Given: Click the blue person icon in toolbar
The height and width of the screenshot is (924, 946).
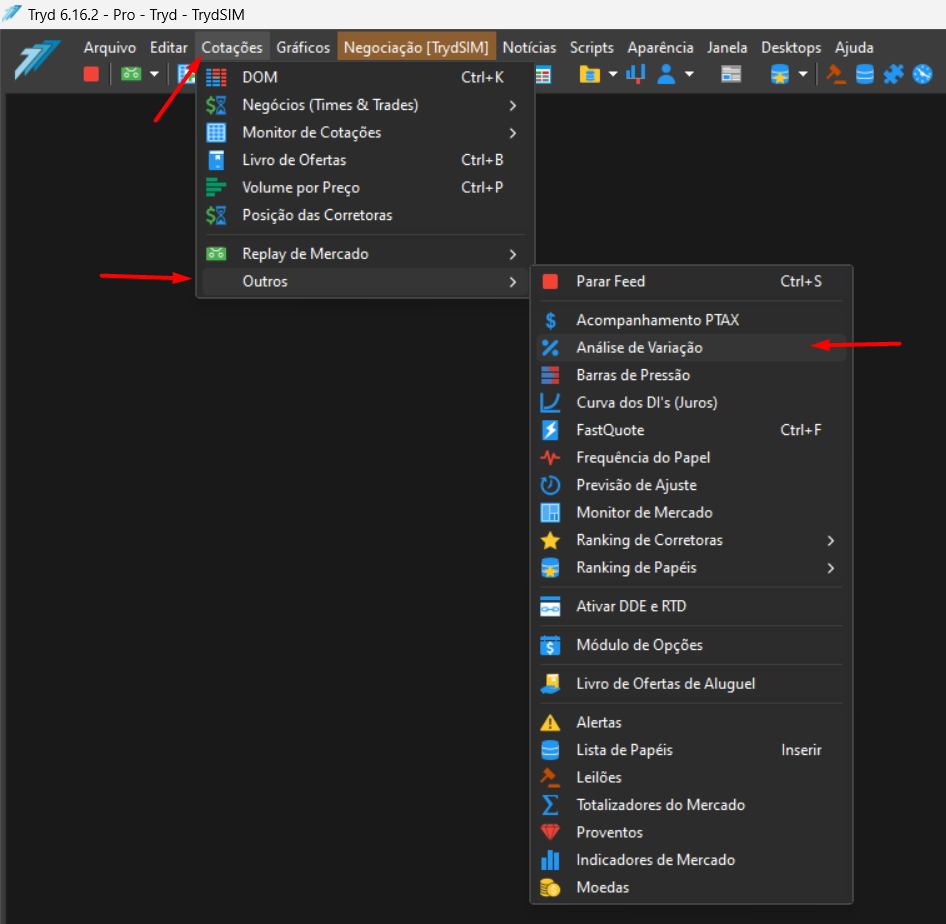Looking at the screenshot, I should pyautogui.click(x=666, y=74).
